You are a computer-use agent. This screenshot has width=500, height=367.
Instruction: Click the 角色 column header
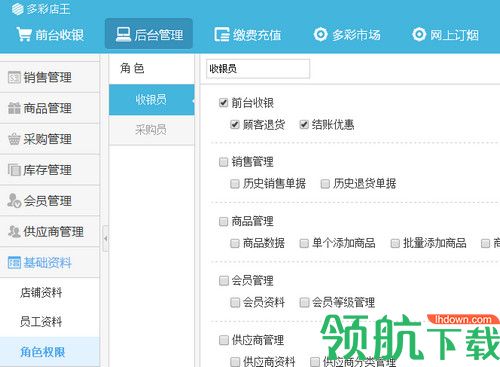[x=132, y=68]
